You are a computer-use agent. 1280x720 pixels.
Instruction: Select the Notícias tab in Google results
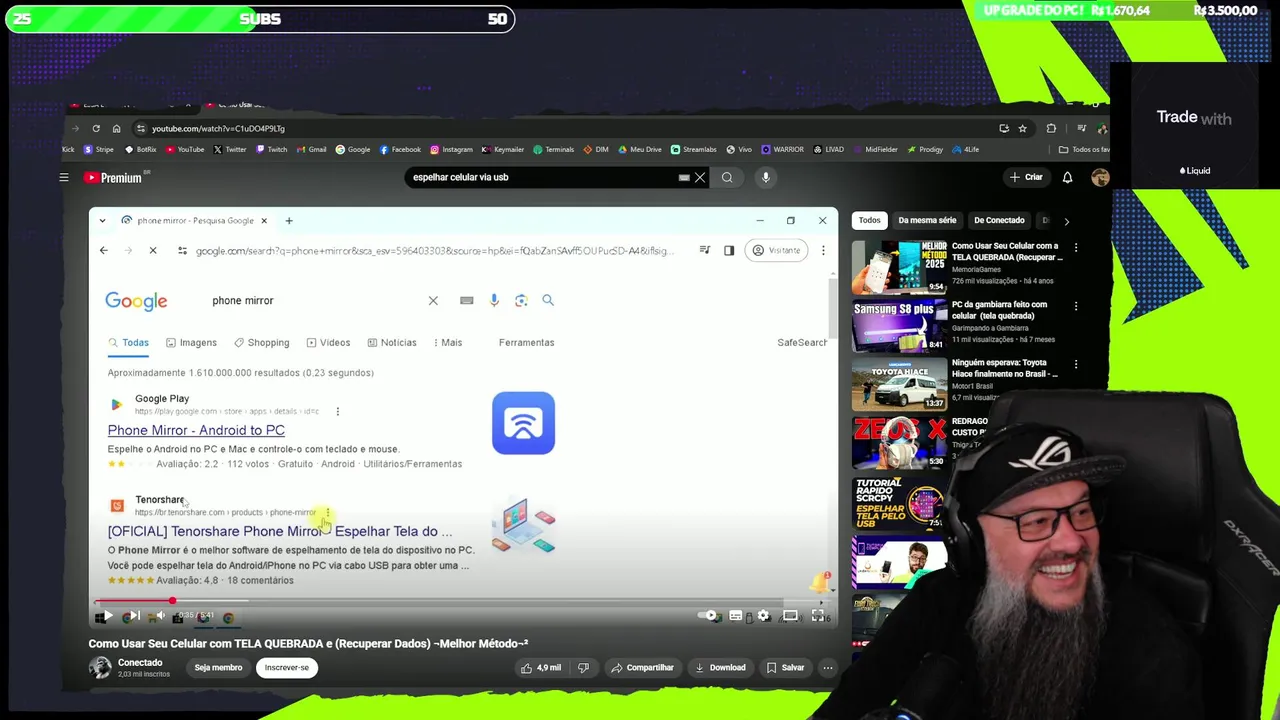coord(392,342)
